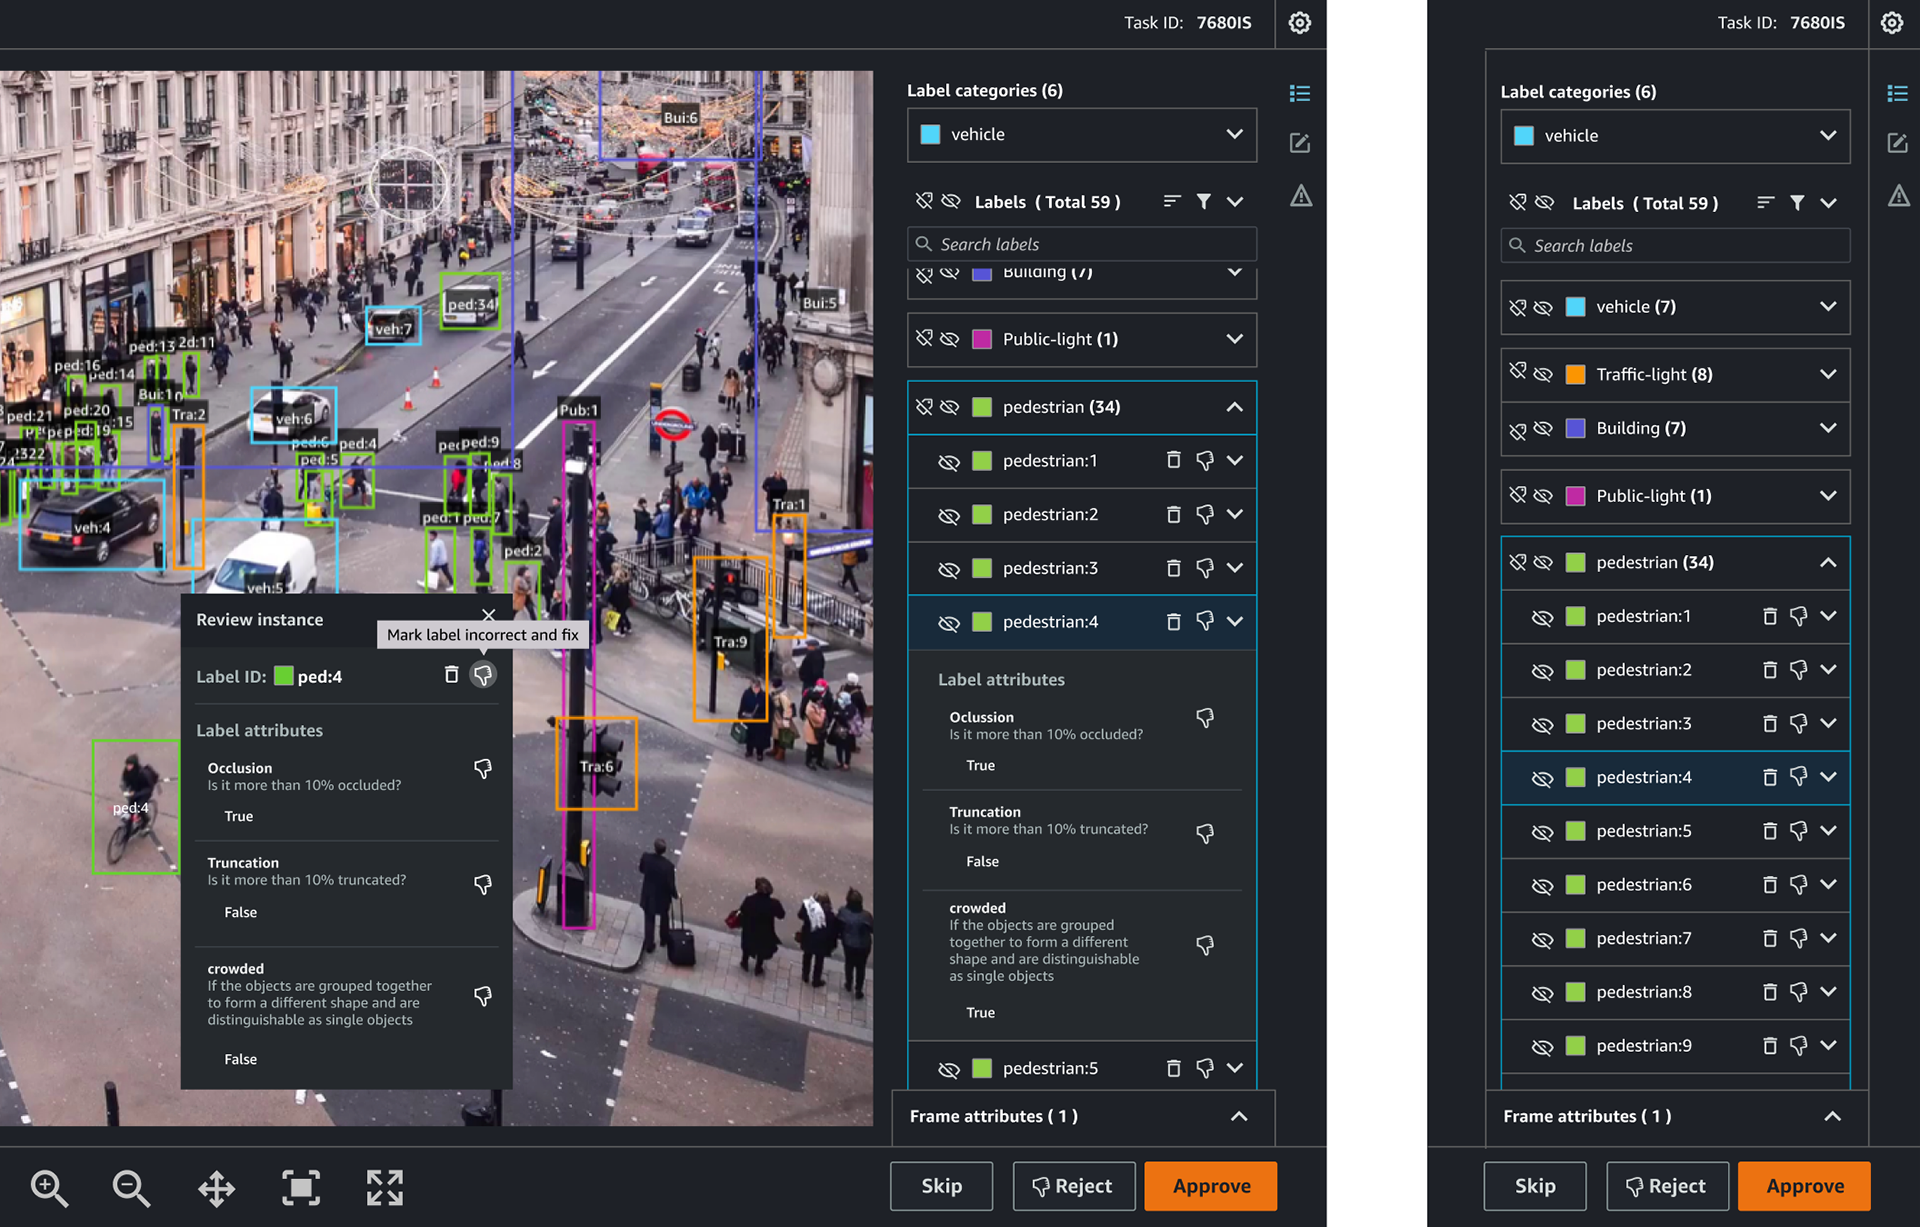Click Approve button in right window

[1804, 1186]
